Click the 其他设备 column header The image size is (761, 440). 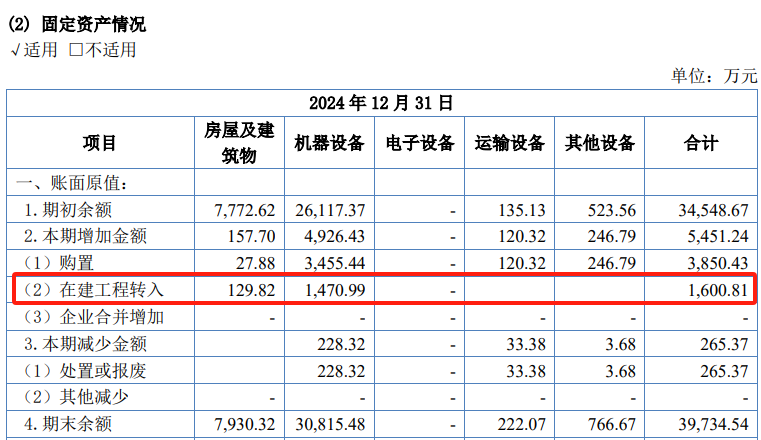(599, 143)
